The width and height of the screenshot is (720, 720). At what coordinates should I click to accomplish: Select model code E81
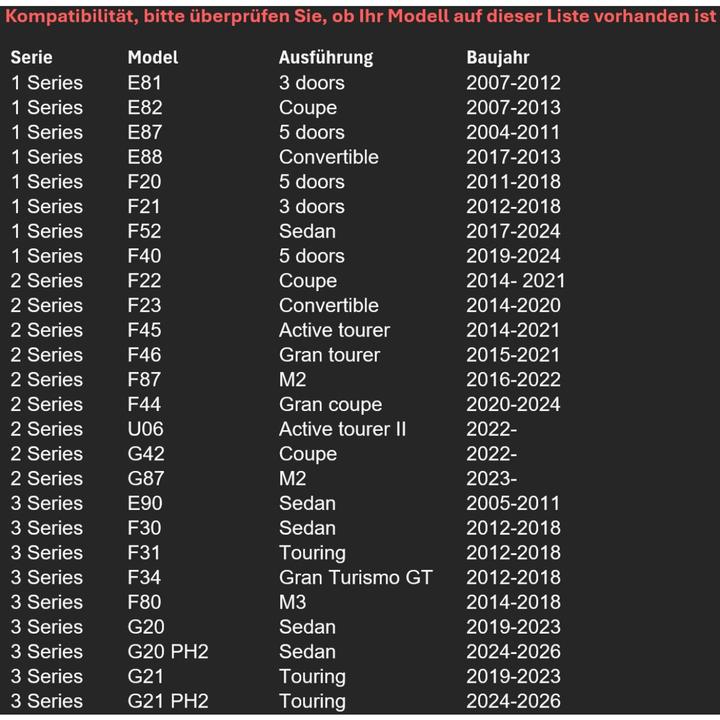coord(144,83)
